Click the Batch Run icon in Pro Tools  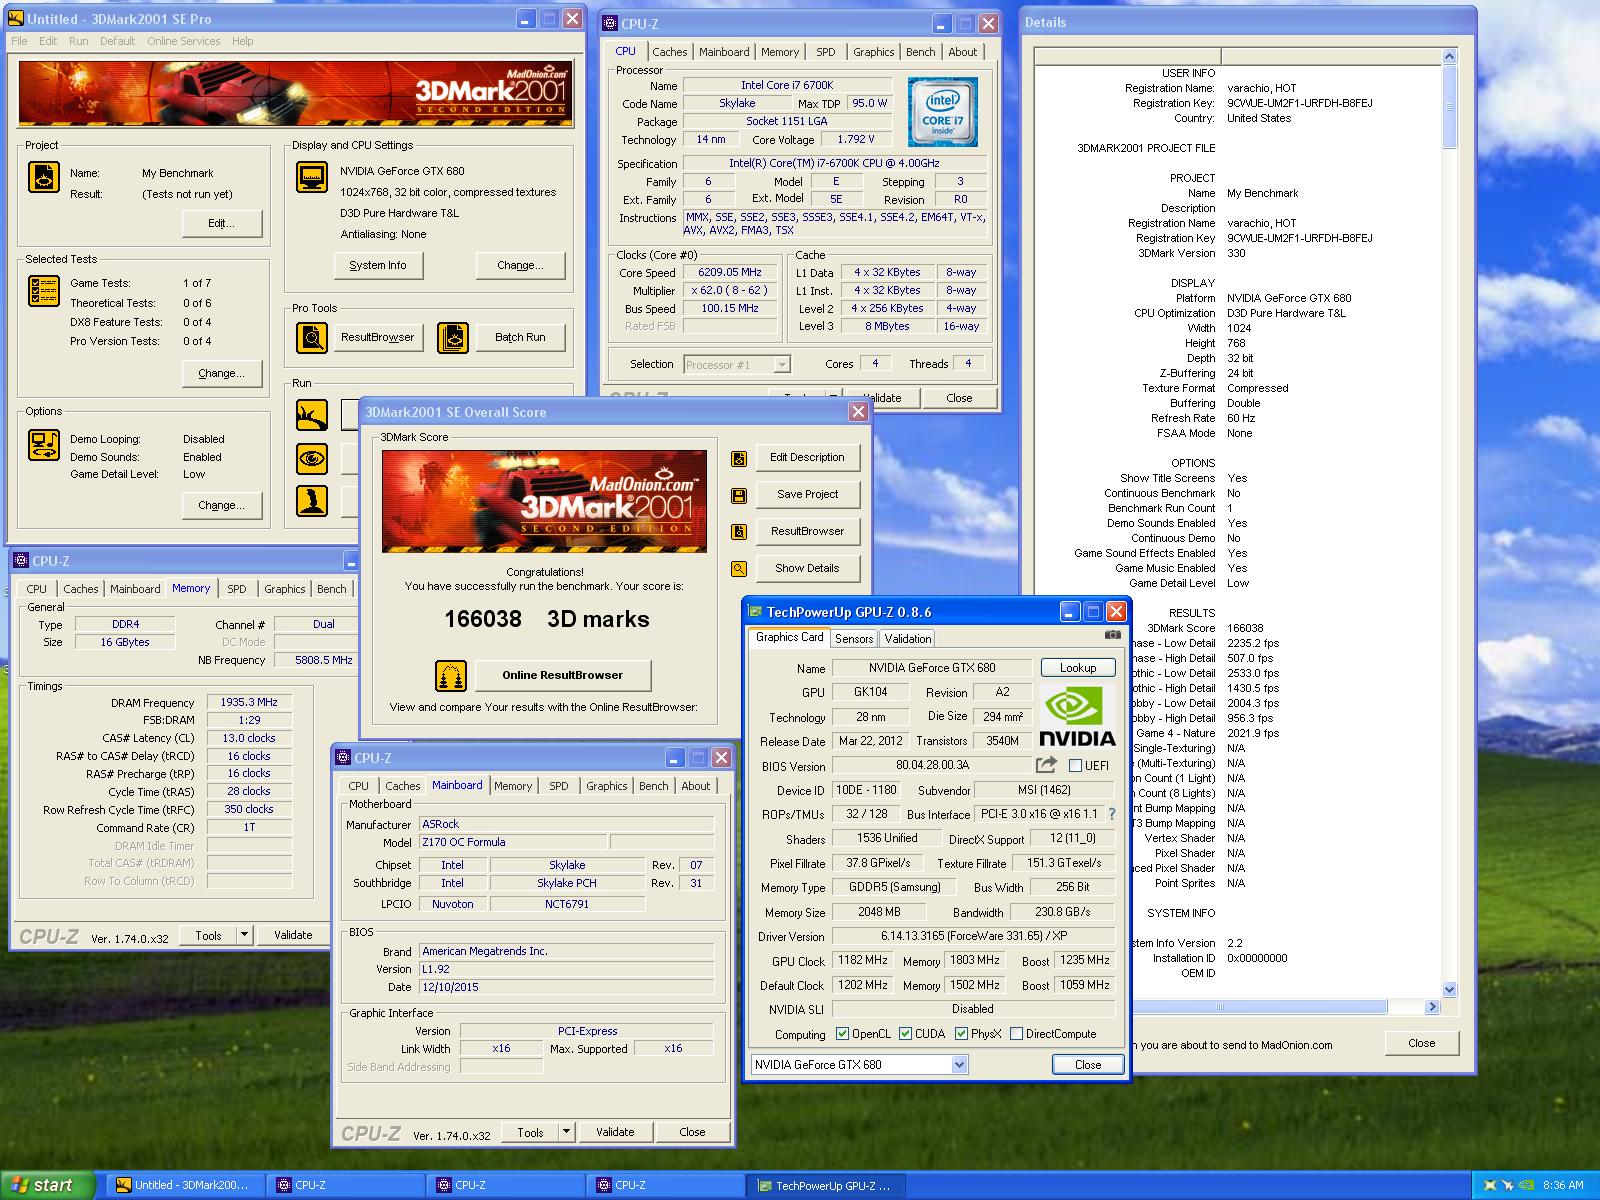click(453, 338)
